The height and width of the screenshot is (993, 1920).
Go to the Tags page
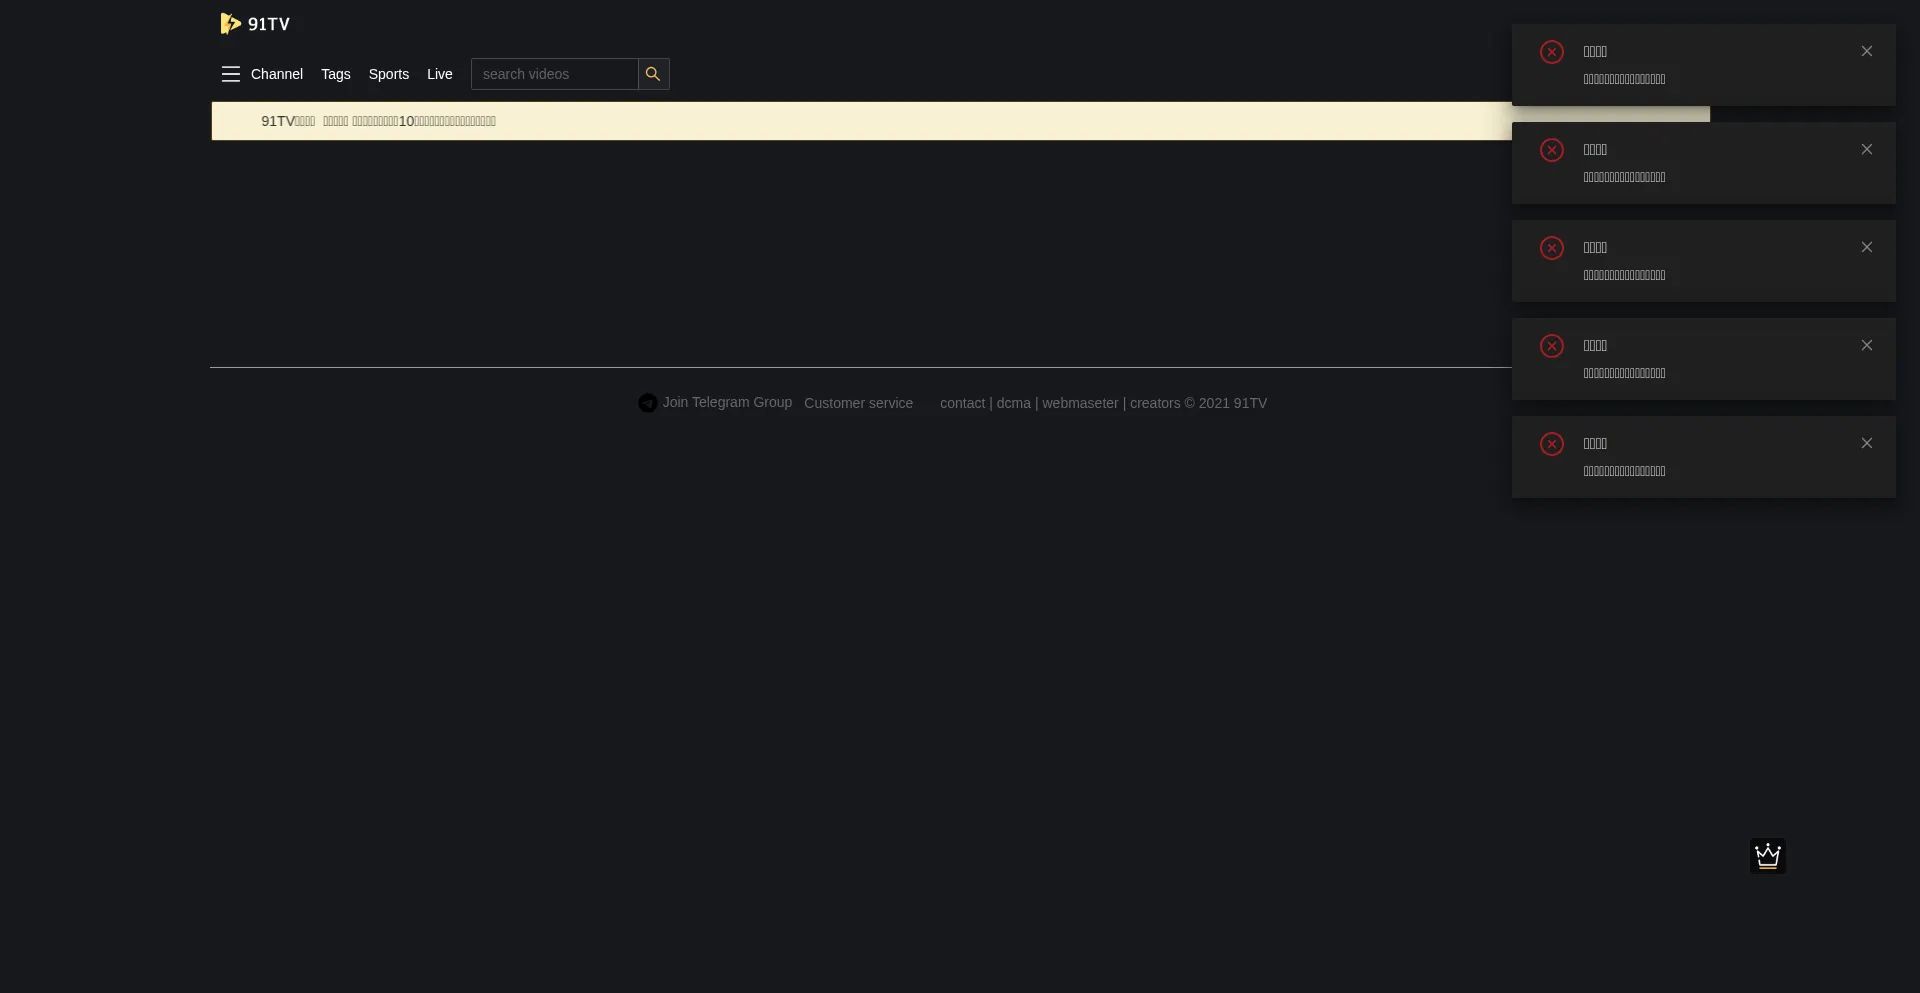point(335,74)
